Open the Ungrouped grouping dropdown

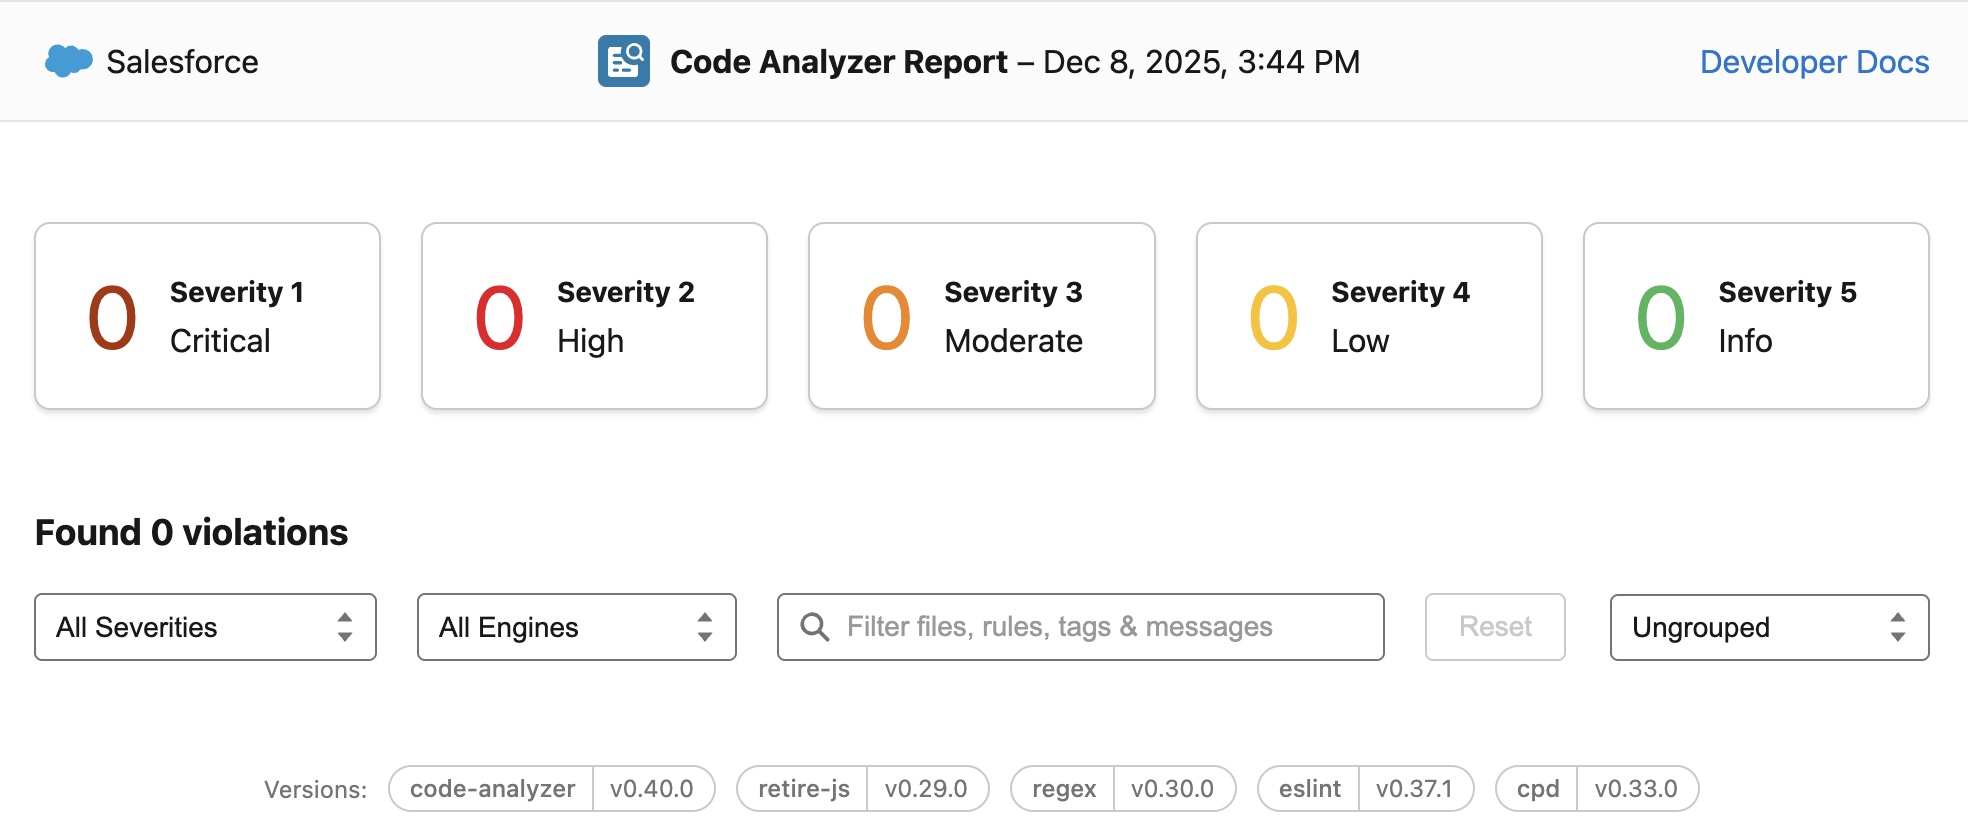pyautogui.click(x=1769, y=627)
